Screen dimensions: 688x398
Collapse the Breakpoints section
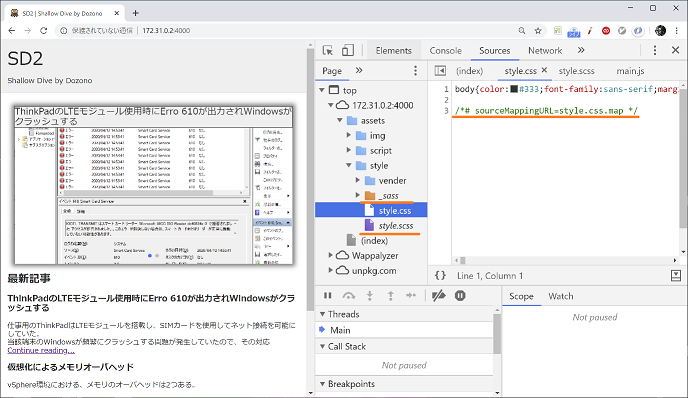tap(322, 384)
